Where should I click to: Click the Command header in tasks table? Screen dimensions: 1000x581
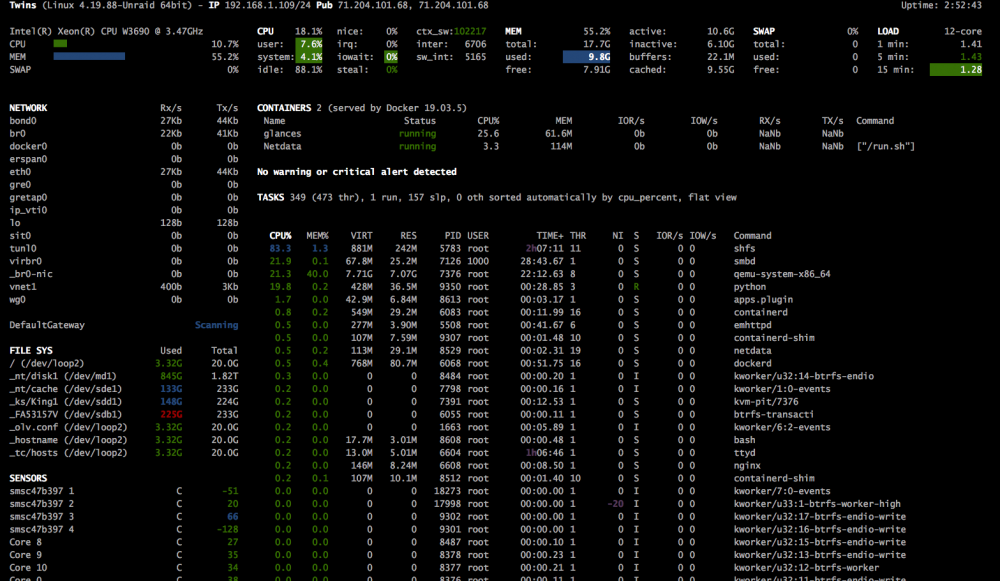752,235
